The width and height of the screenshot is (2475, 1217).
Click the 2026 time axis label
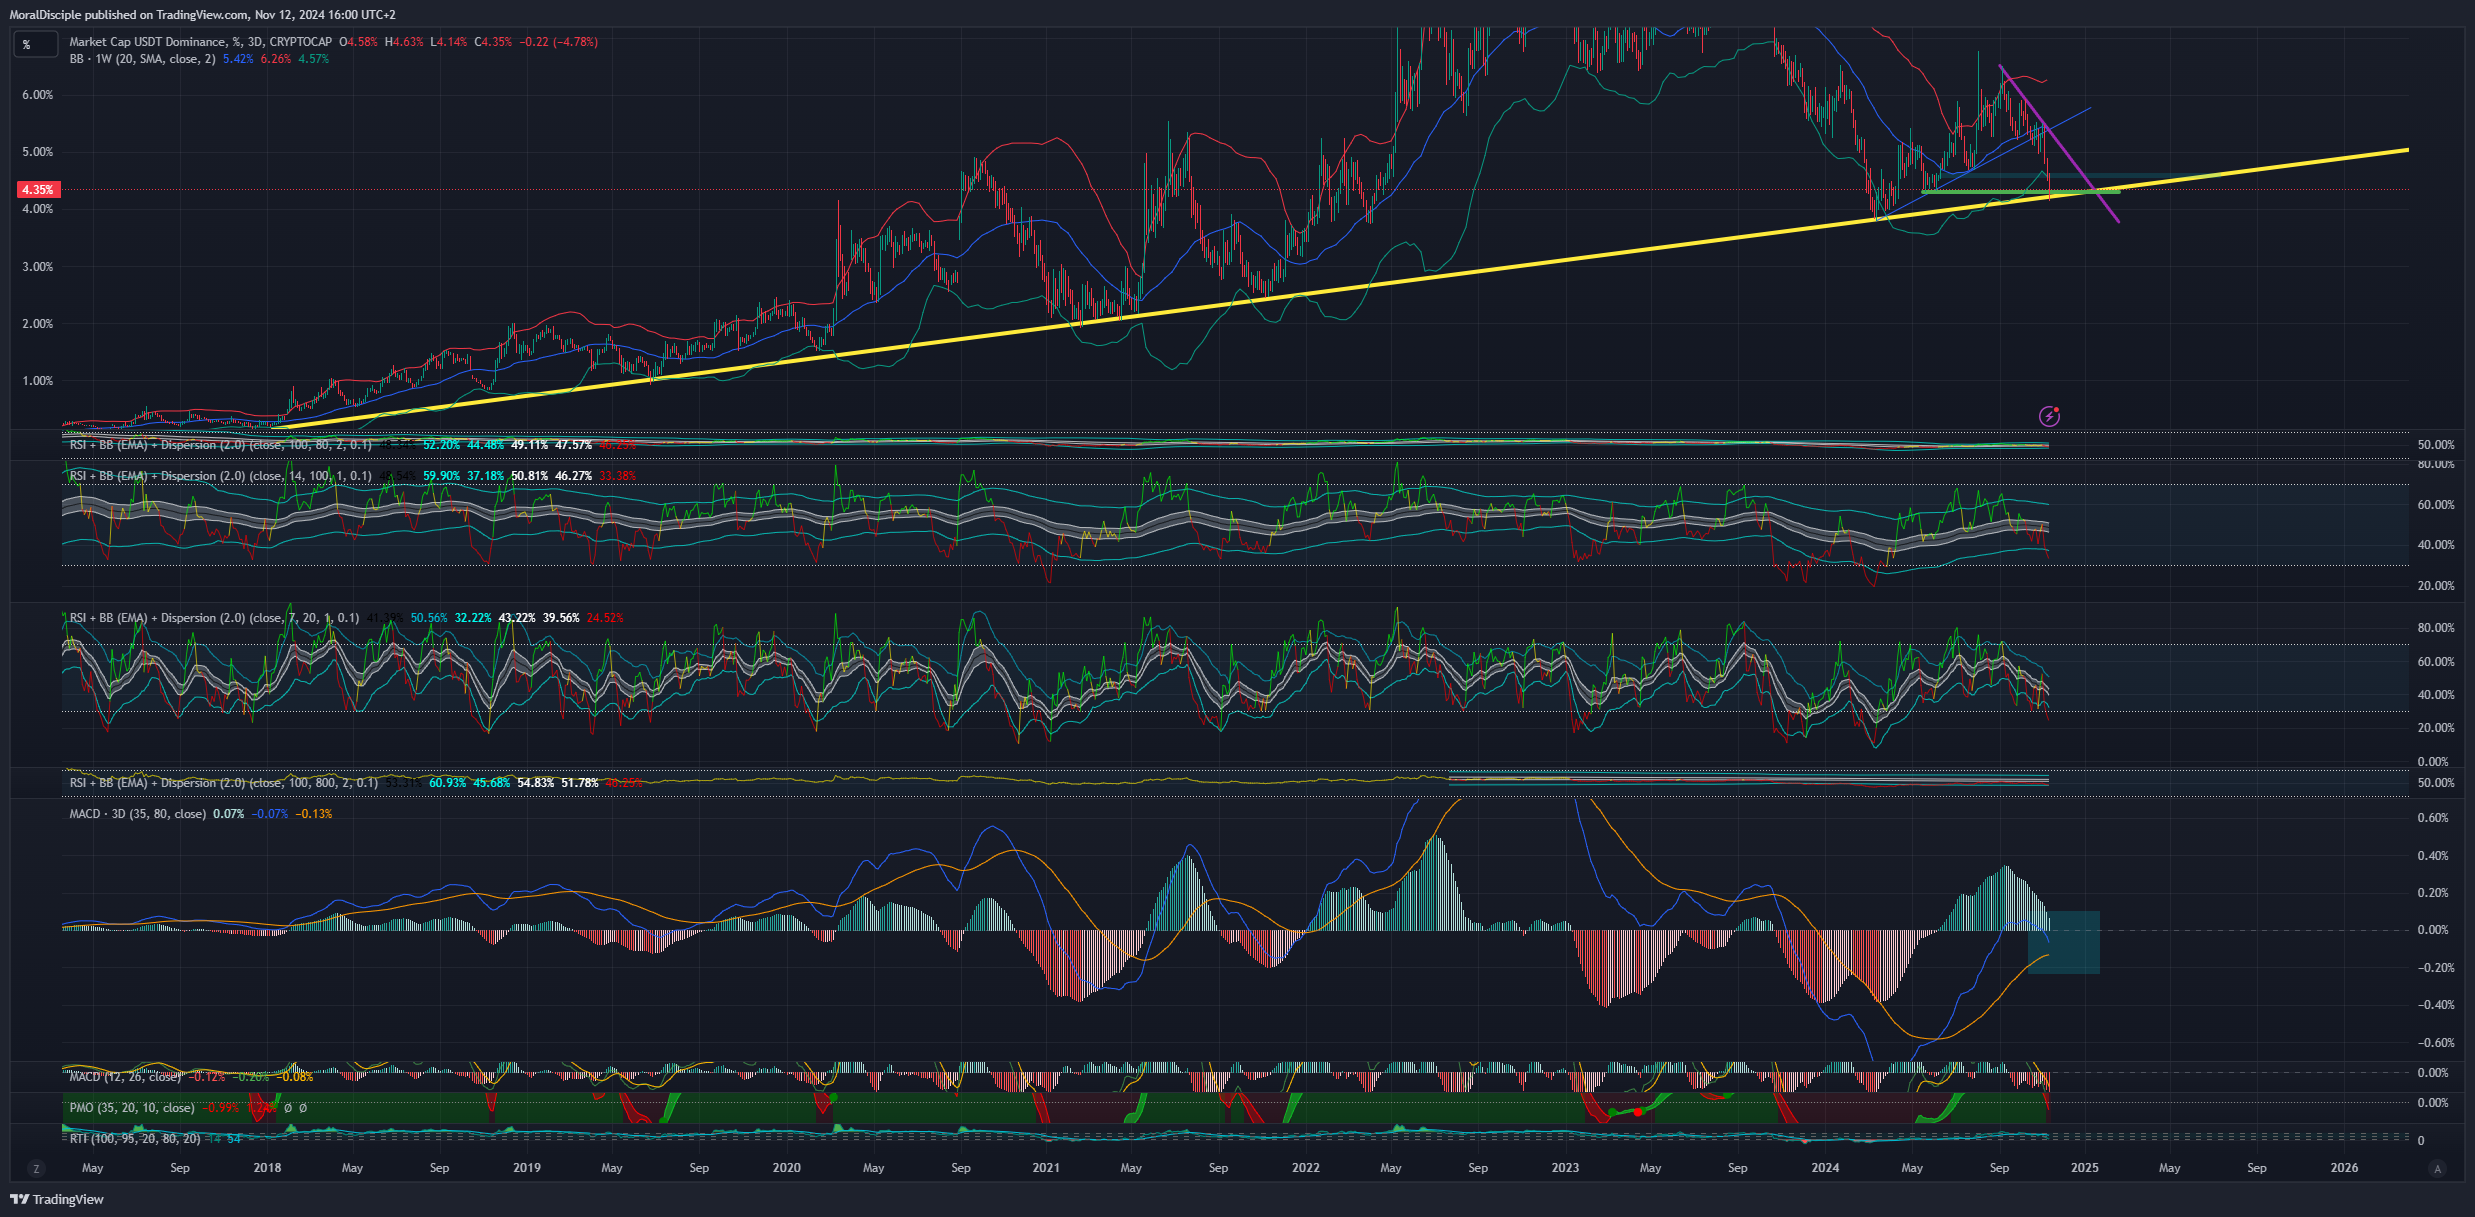[2344, 1168]
